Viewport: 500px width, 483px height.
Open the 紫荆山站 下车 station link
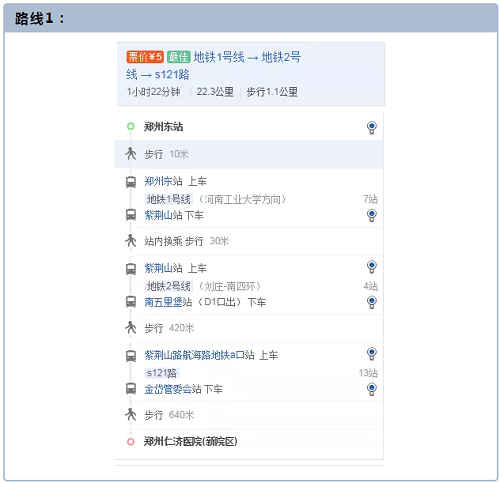(163, 215)
